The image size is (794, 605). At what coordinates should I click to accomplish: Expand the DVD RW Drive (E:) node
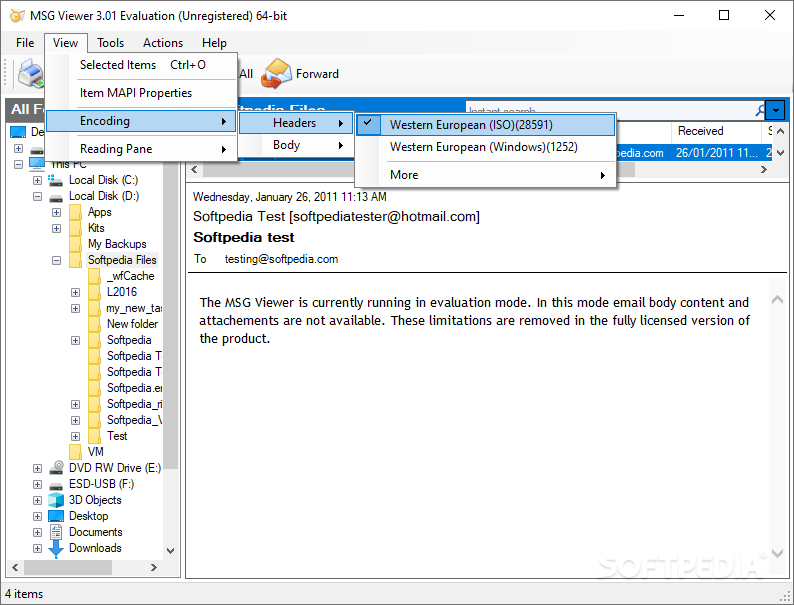37,468
